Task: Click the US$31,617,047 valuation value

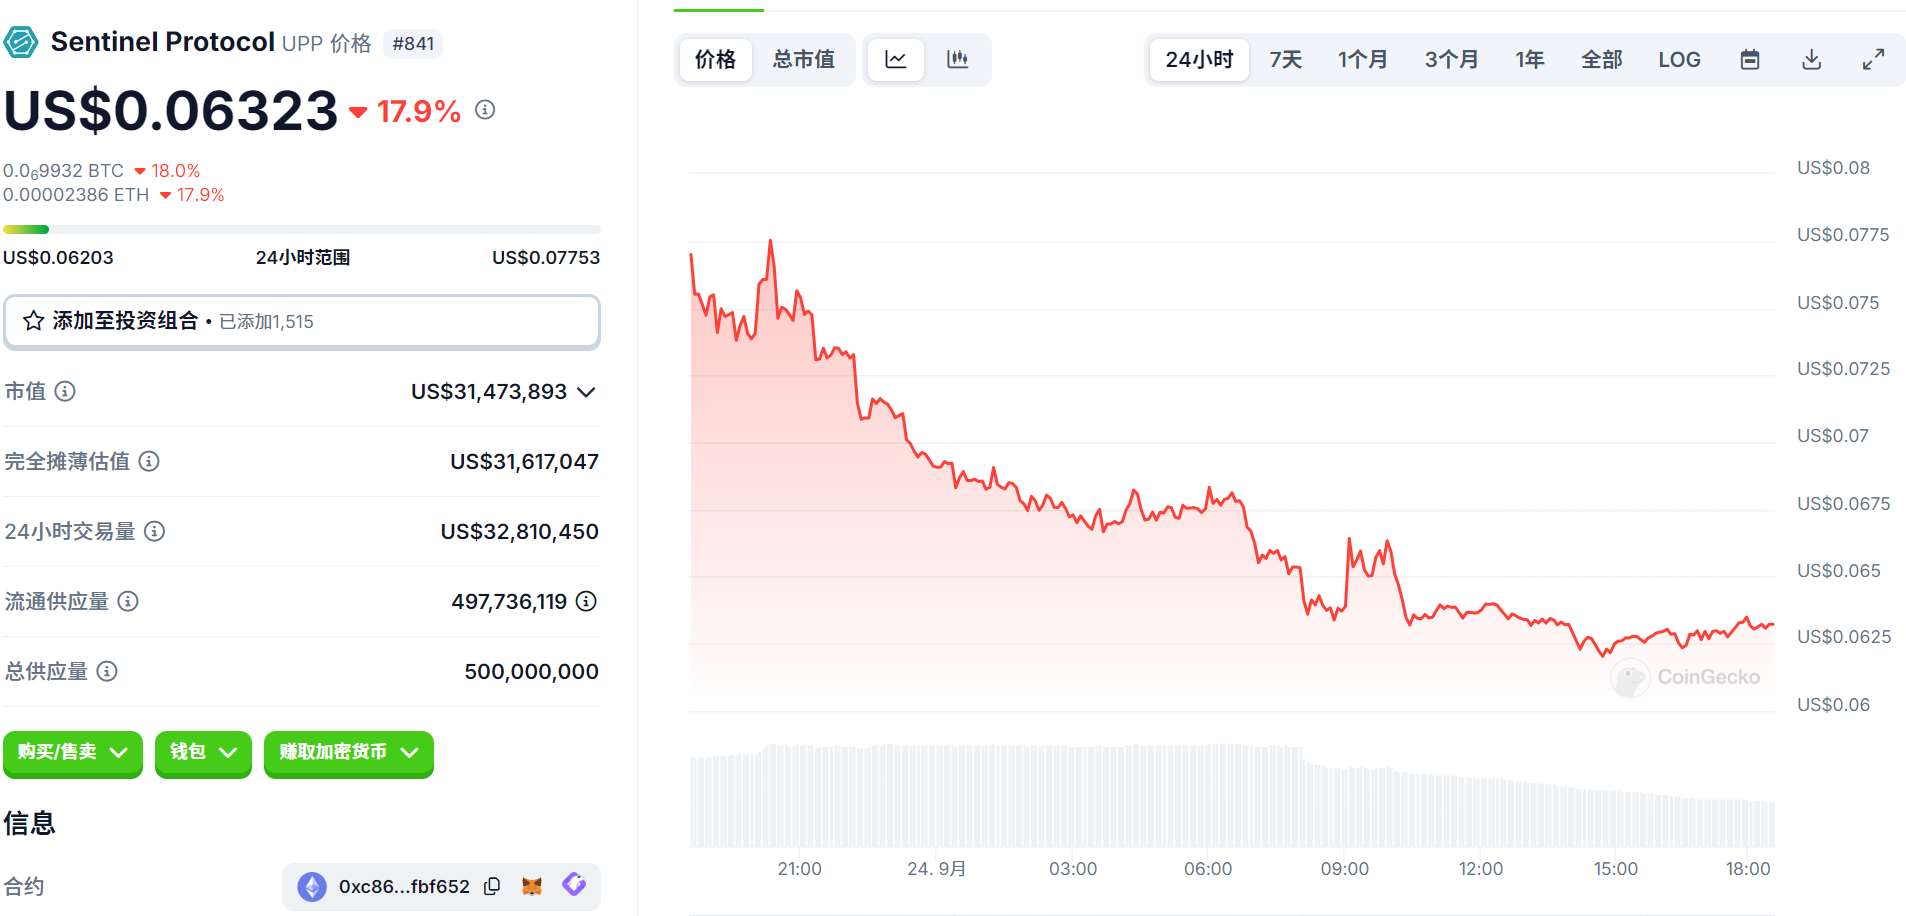Action: click(524, 461)
